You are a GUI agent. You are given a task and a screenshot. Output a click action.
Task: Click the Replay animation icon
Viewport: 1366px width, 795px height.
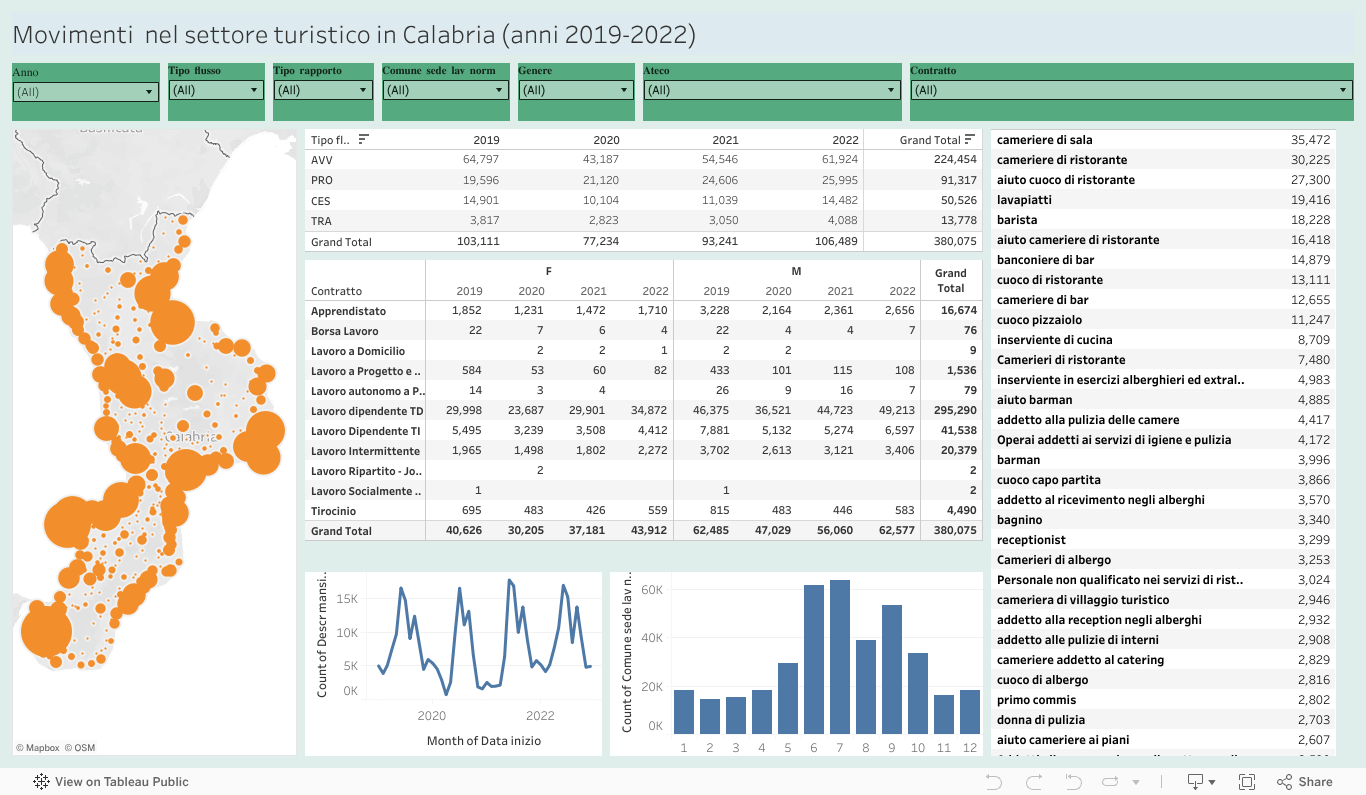(x=1073, y=782)
